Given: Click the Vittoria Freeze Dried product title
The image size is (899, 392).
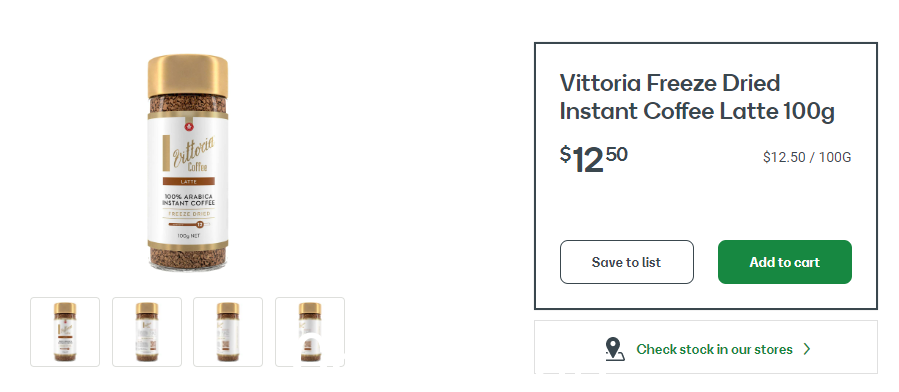Looking at the screenshot, I should (x=697, y=97).
